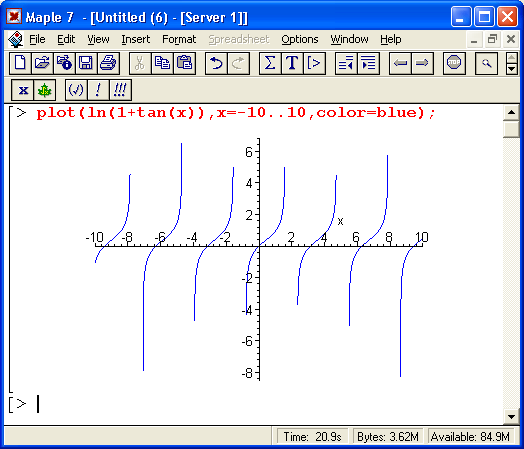Create a new worksheet with the blank page icon

point(20,63)
